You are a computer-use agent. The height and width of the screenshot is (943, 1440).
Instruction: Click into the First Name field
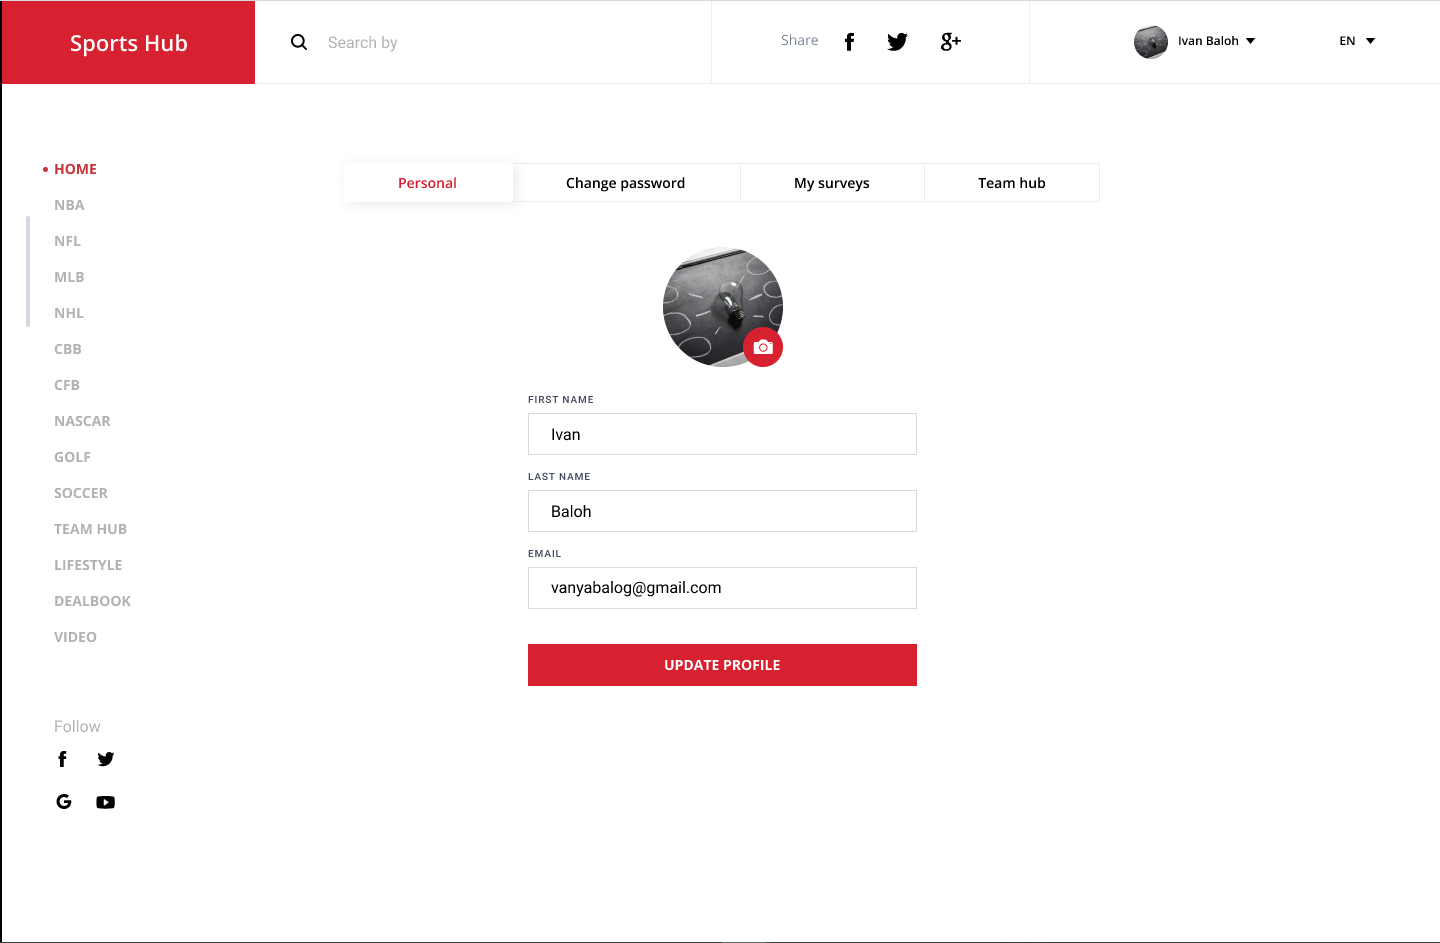[x=722, y=434]
